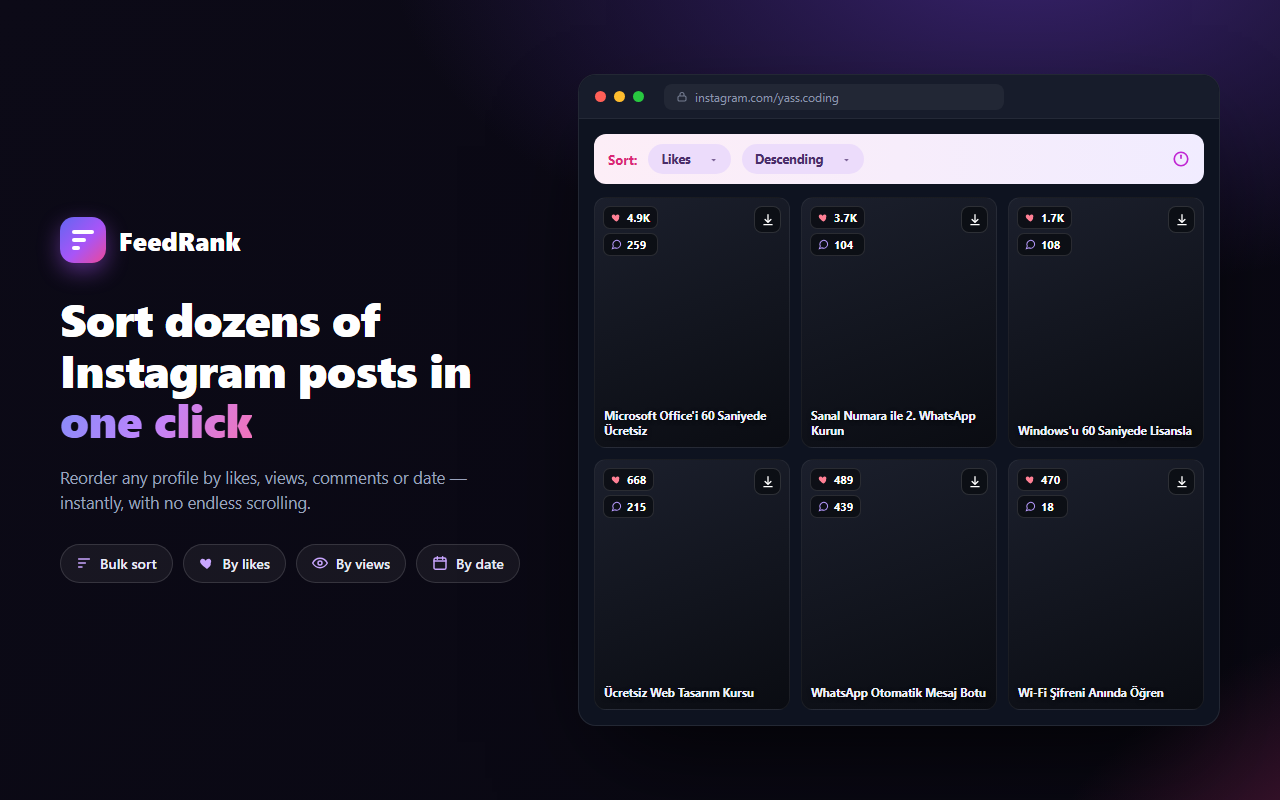Download the Wi-Fi Şifreni Anında Öğren post

(1182, 482)
